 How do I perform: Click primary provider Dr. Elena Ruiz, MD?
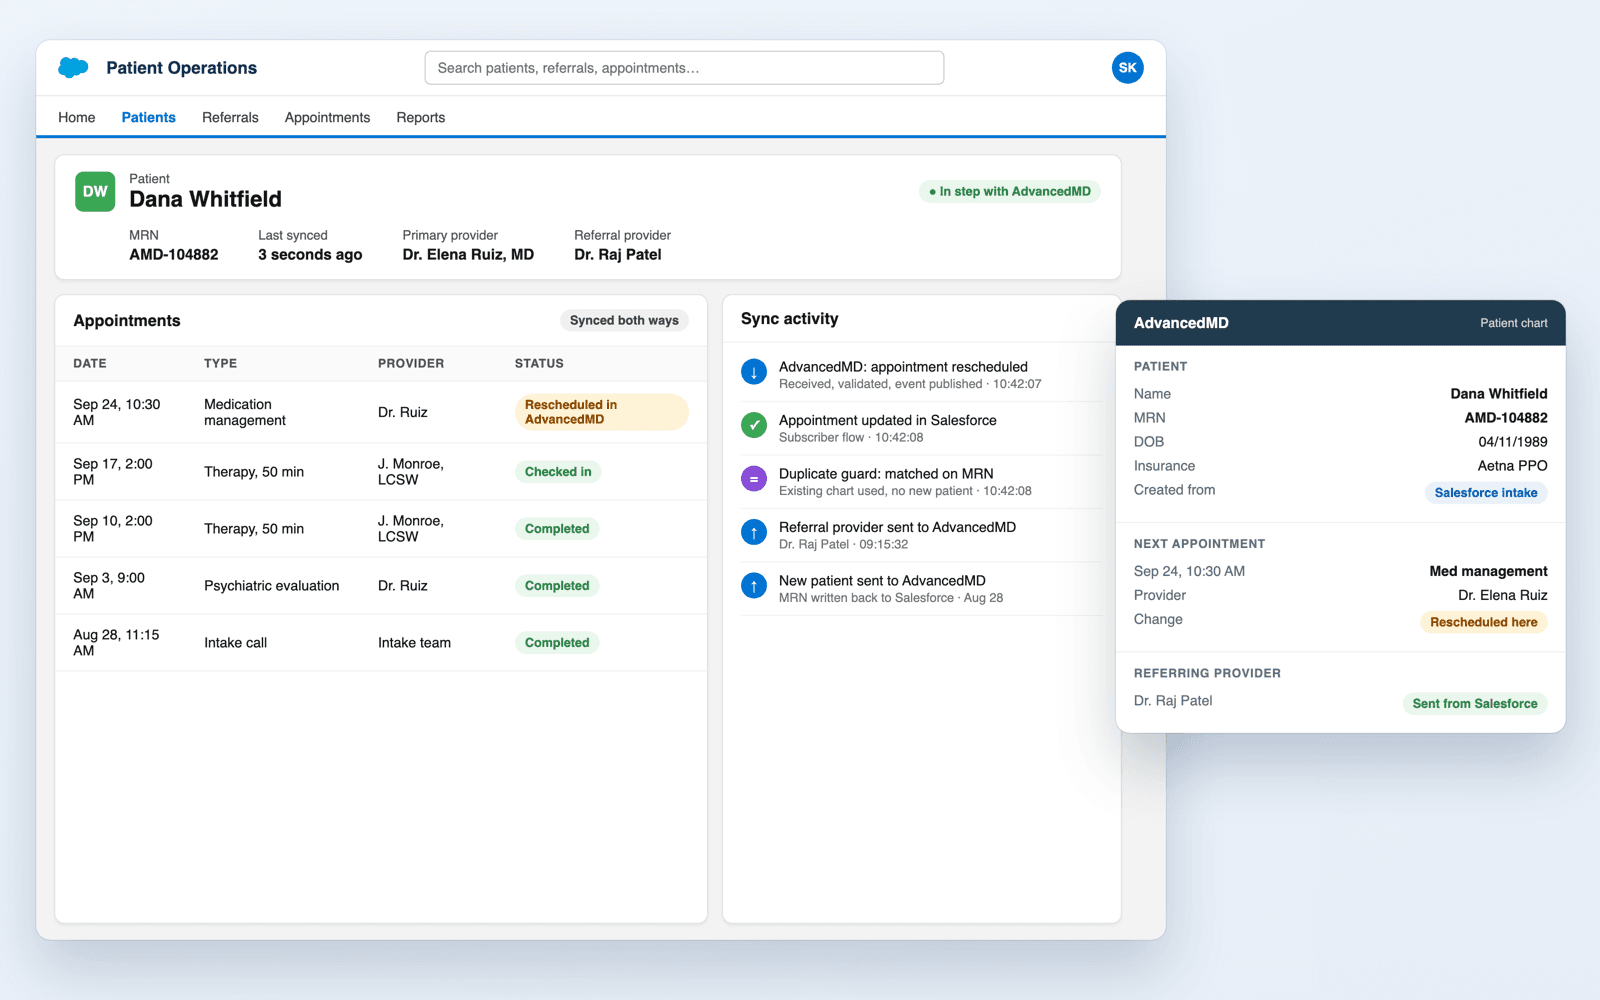pyautogui.click(x=468, y=255)
